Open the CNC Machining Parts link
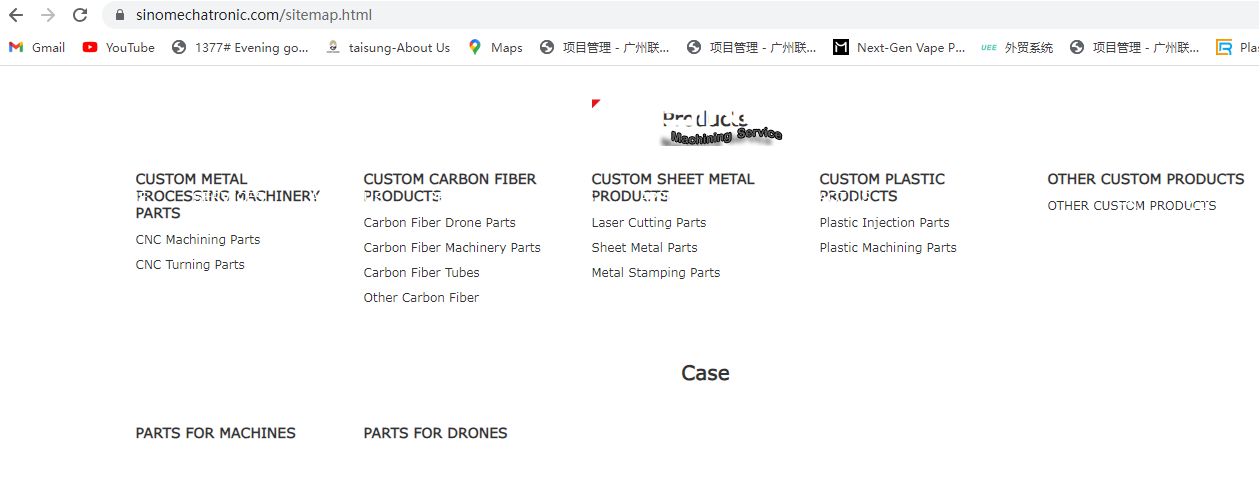Viewport: 1259px width, 498px height. pos(198,240)
